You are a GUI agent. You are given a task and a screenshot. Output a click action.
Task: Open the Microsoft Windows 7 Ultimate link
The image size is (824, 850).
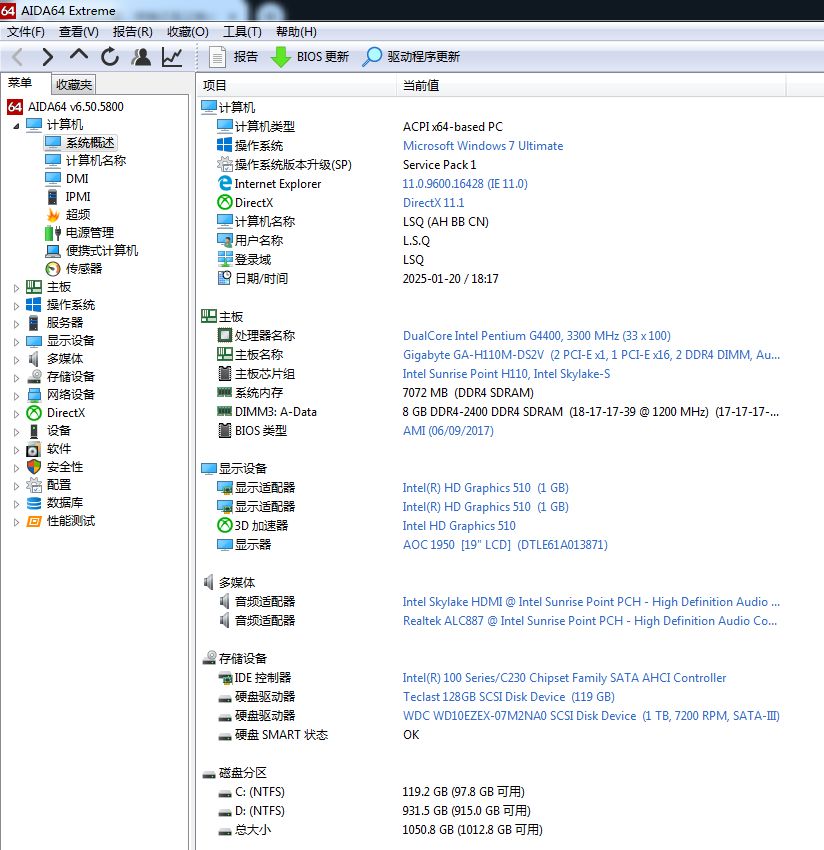[482, 146]
